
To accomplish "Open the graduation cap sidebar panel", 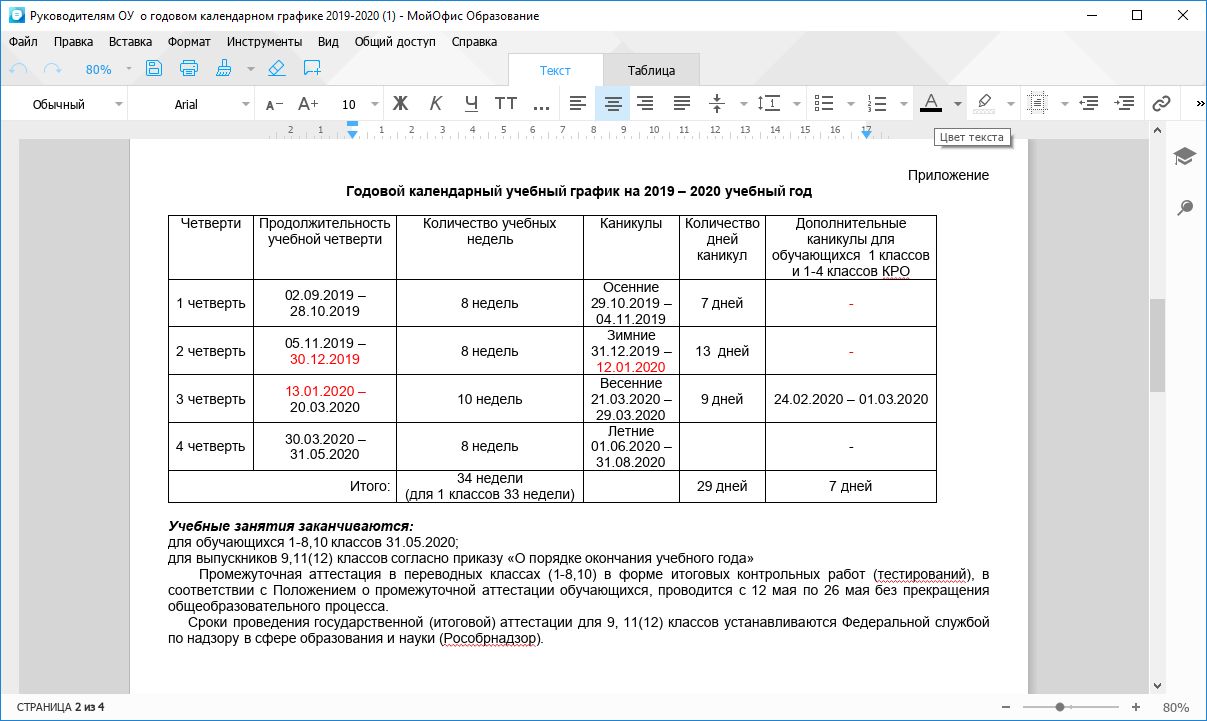I will (x=1184, y=157).
